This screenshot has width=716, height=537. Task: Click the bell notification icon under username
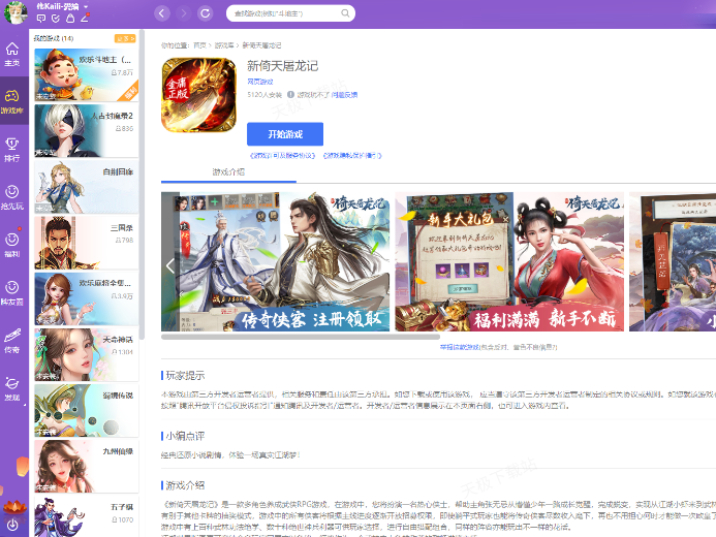tap(70, 18)
